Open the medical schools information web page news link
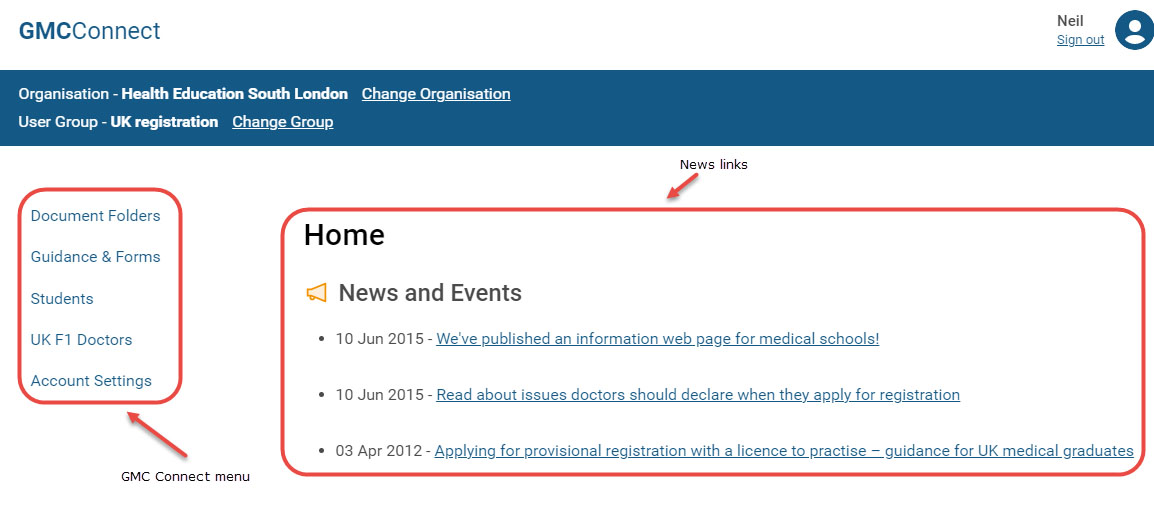This screenshot has height=519, width=1154. point(658,339)
